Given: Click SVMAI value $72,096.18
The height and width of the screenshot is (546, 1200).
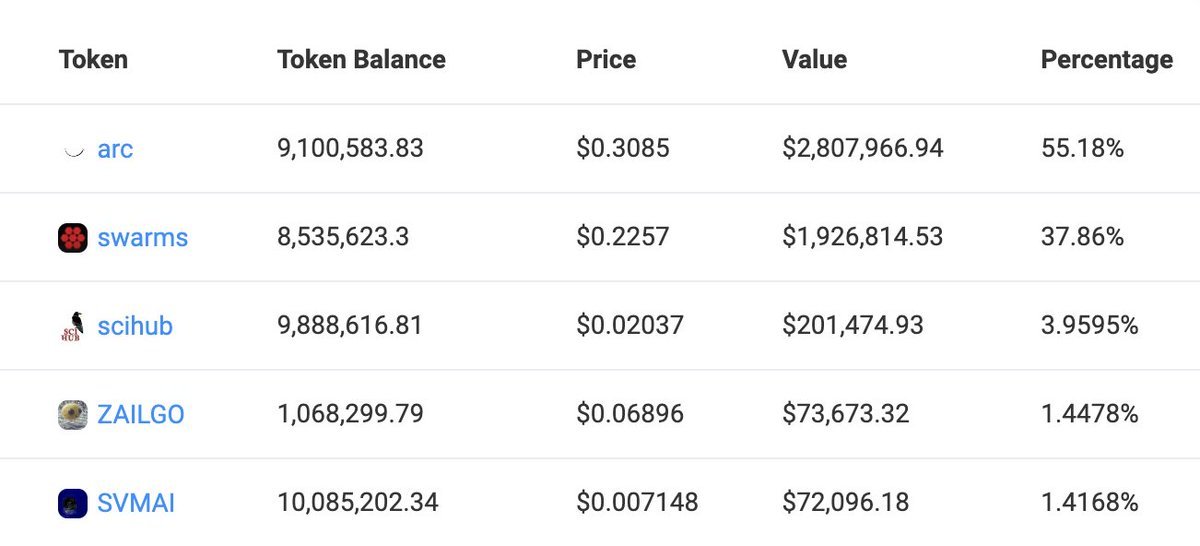Looking at the screenshot, I should point(845,503).
